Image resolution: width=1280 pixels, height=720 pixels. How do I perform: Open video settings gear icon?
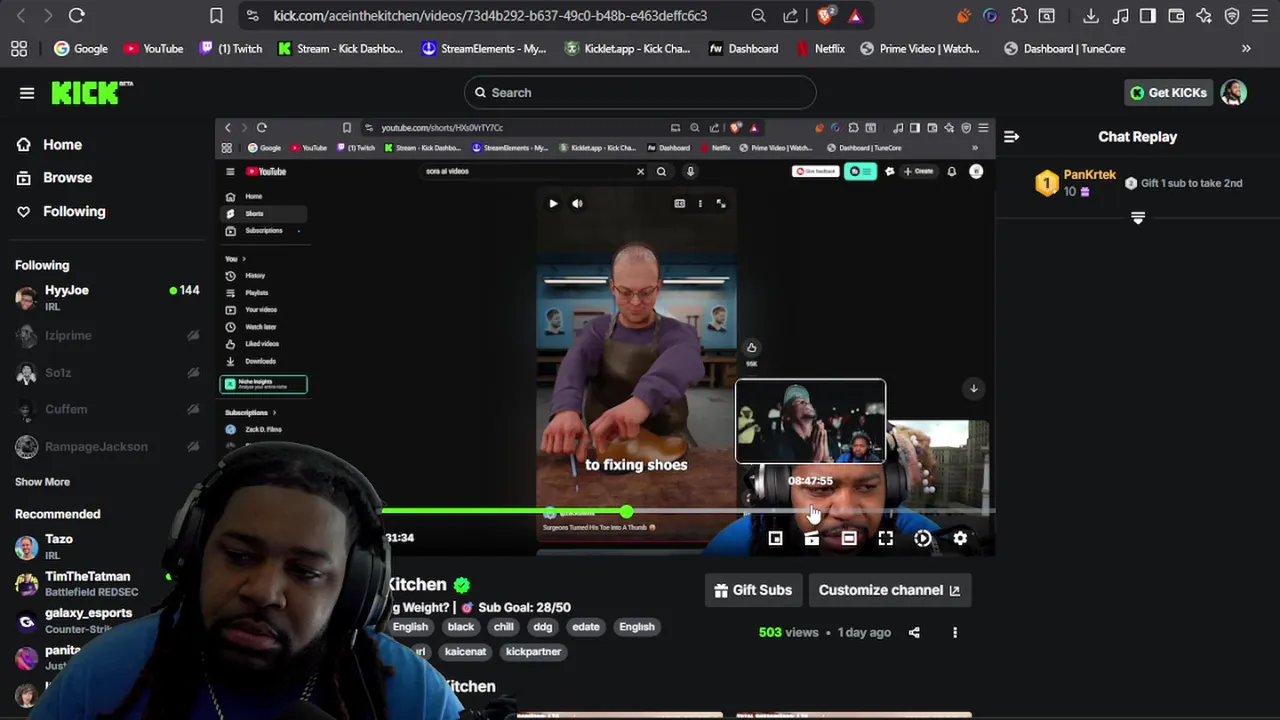click(960, 539)
